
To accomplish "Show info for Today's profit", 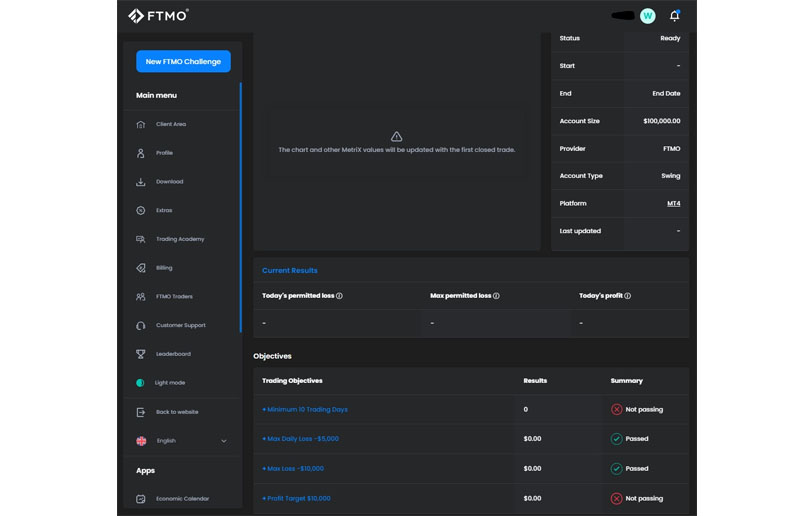I will 628,296.
